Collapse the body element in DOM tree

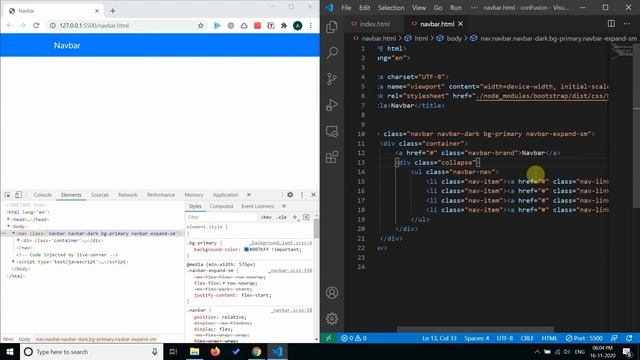pos(8,226)
